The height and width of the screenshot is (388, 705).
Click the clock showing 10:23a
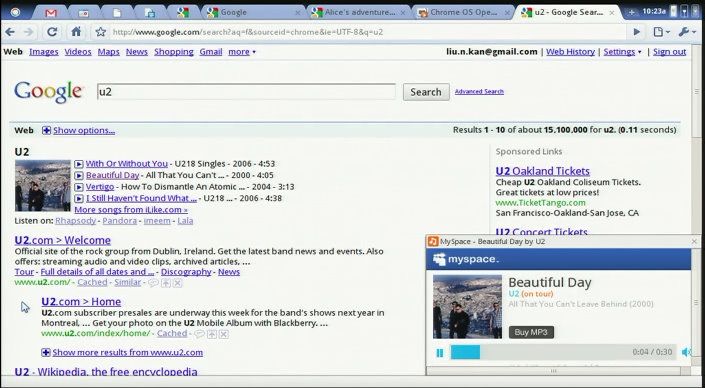[x=654, y=12]
